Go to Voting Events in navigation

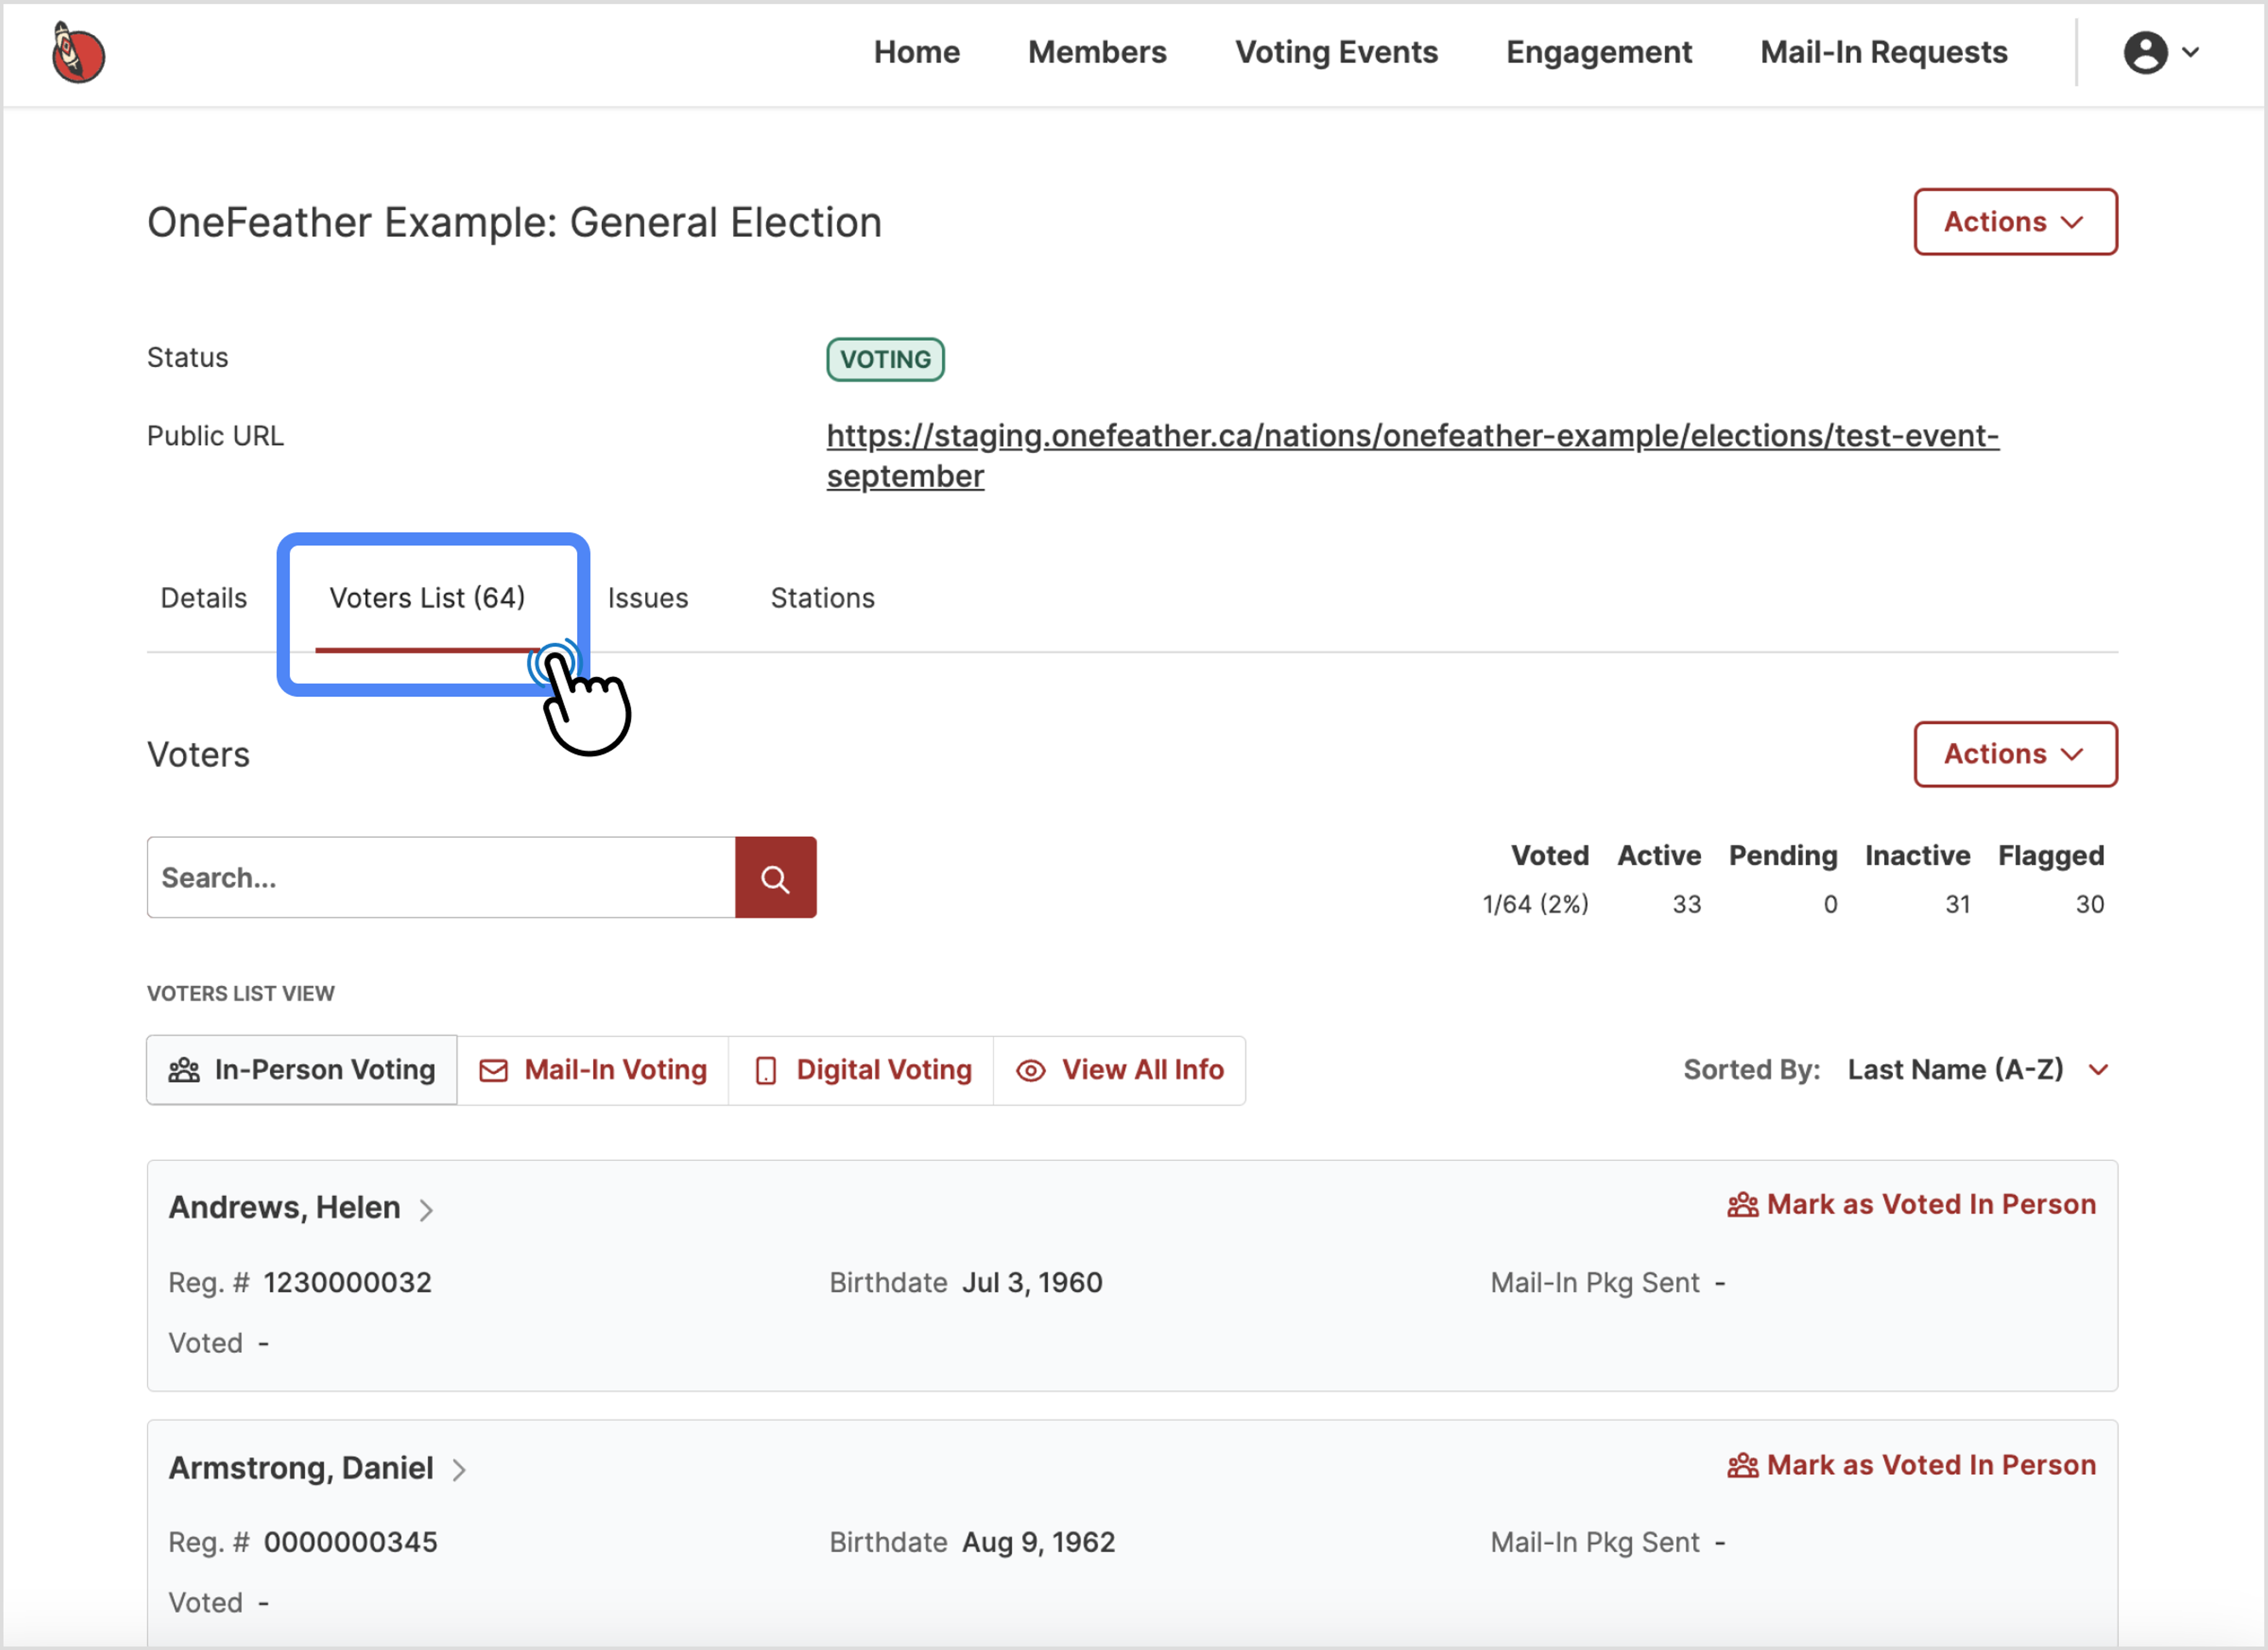click(1336, 52)
